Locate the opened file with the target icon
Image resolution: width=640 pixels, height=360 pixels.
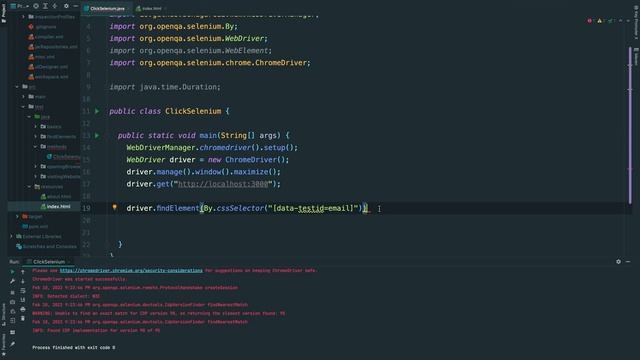[36, 6]
